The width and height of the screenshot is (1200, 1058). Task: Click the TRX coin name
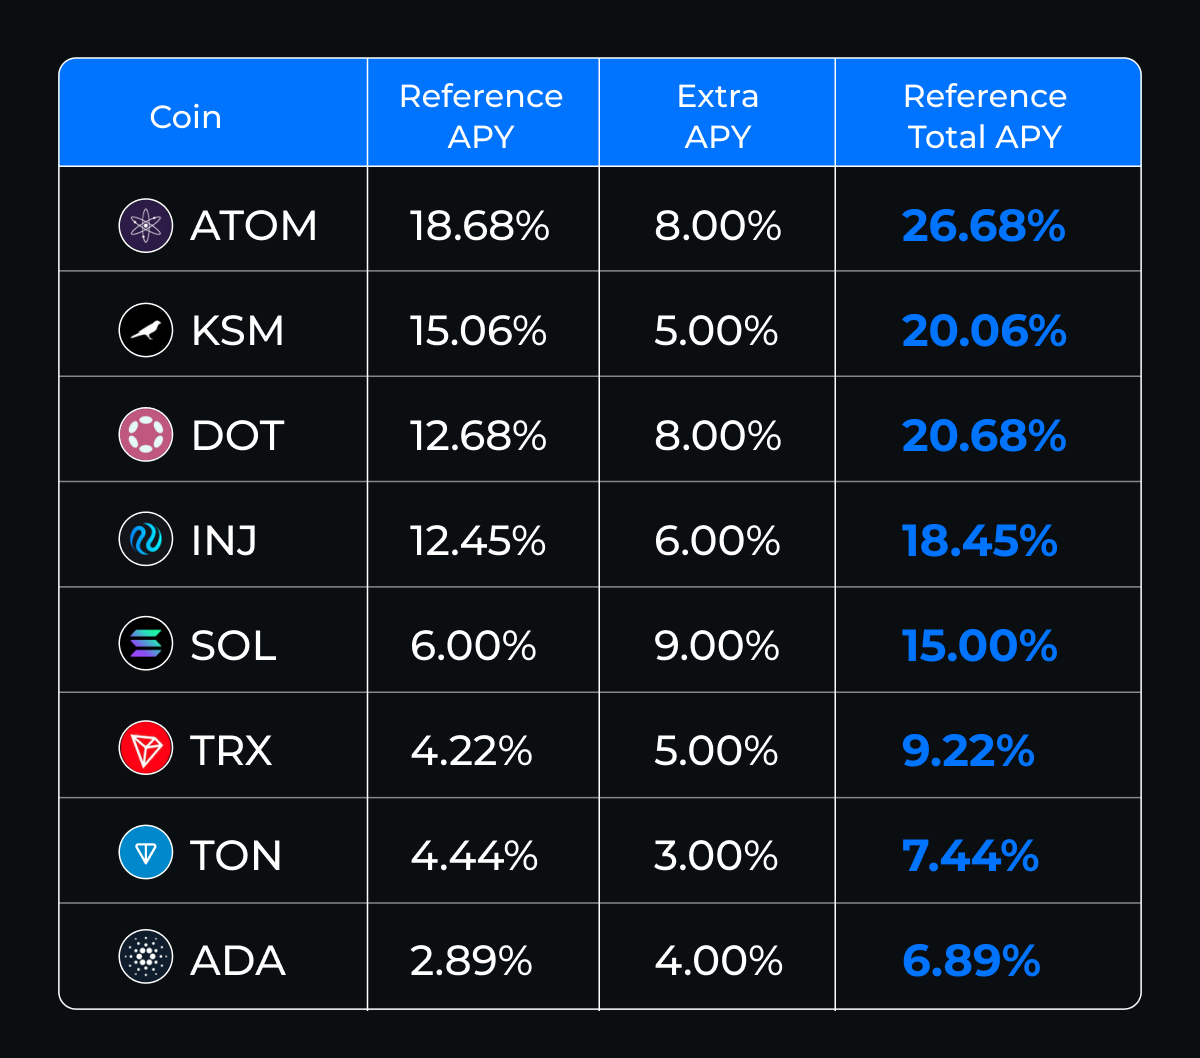[x=231, y=751]
